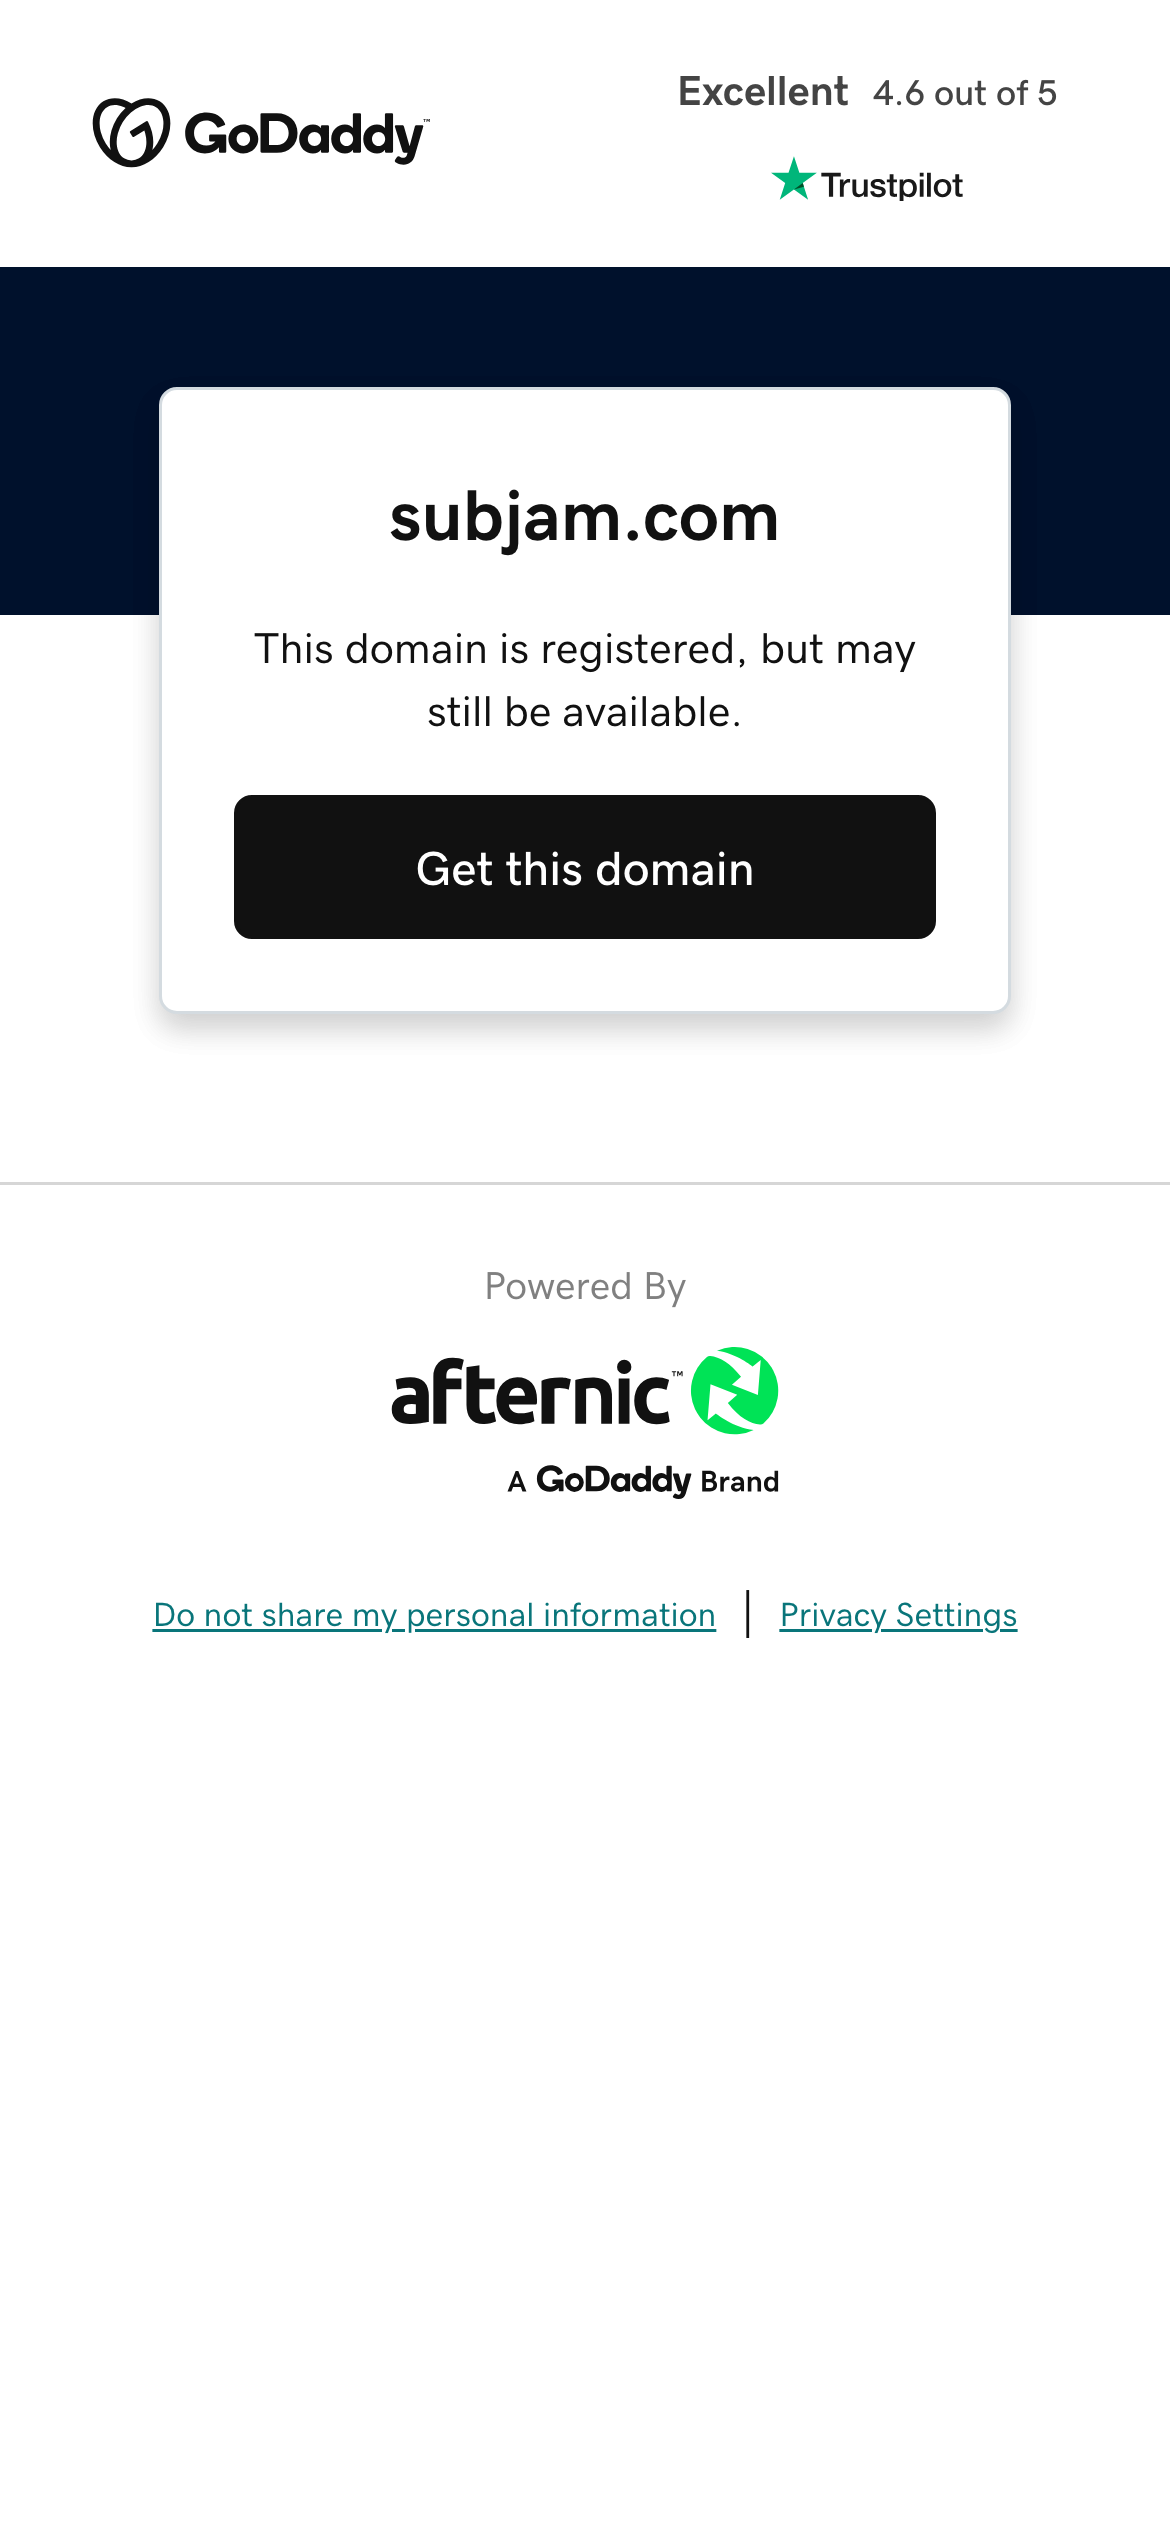This screenshot has height=2532, width=1170.
Task: Click the horizontal divider line above the footer
Action: 585,1183
